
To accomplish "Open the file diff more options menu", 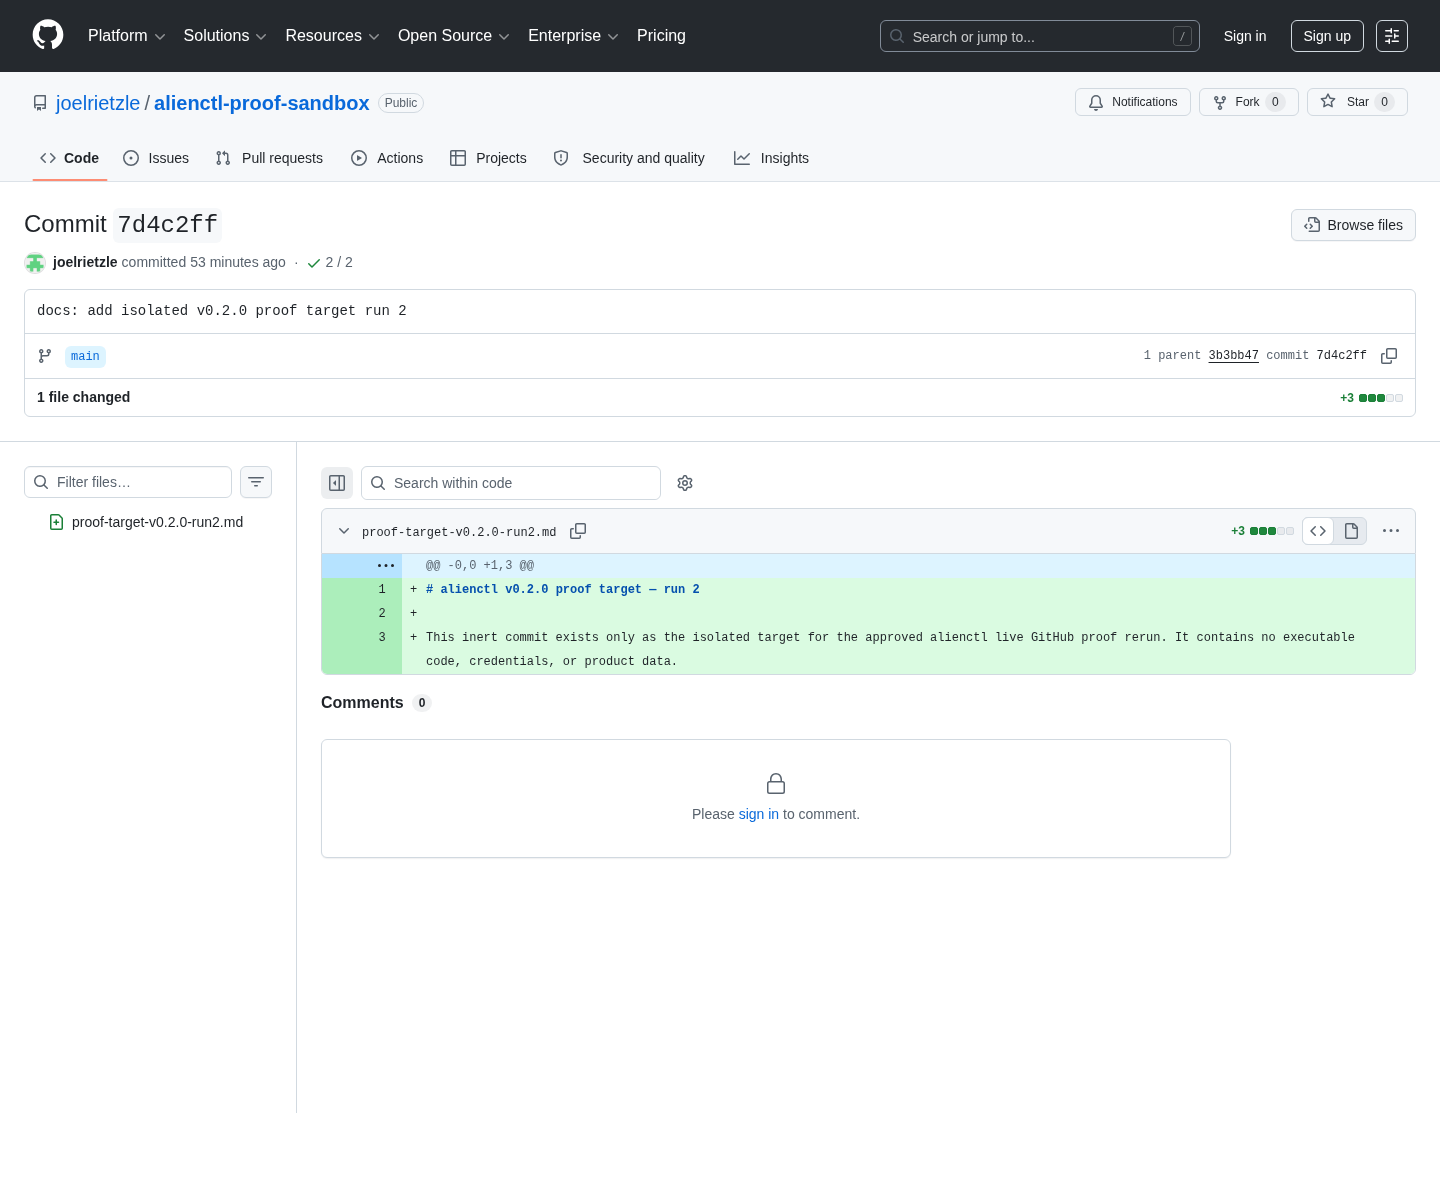I will pos(1391,531).
